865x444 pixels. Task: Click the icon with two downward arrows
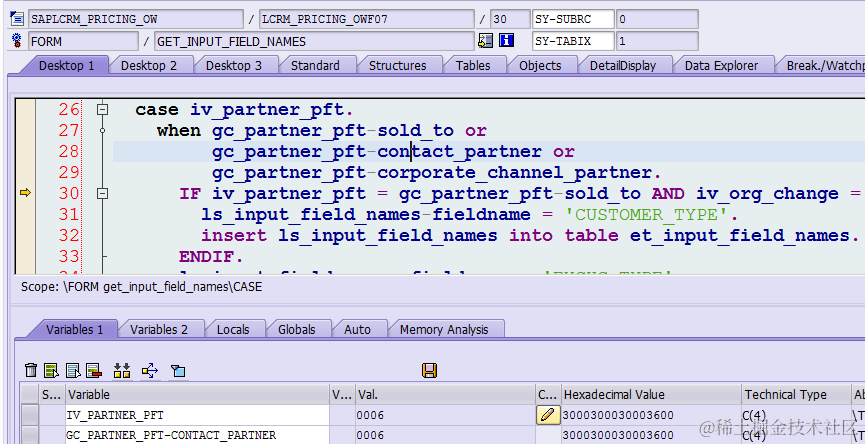pyautogui.click(x=122, y=371)
